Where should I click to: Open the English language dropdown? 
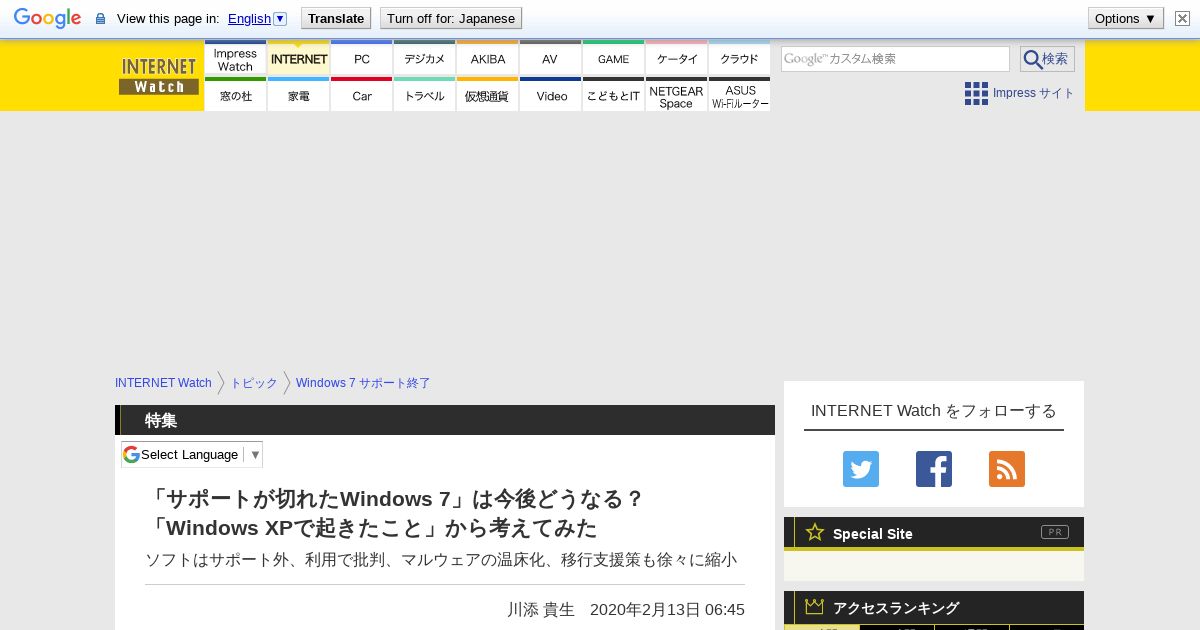280,18
